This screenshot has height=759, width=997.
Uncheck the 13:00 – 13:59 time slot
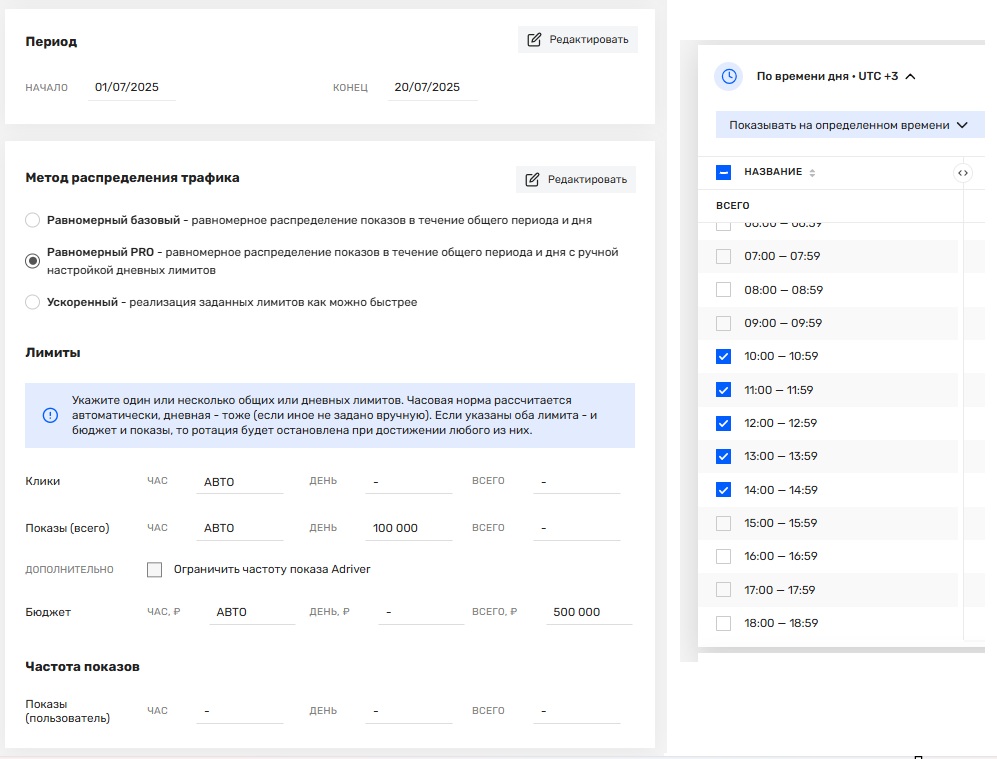(x=723, y=456)
